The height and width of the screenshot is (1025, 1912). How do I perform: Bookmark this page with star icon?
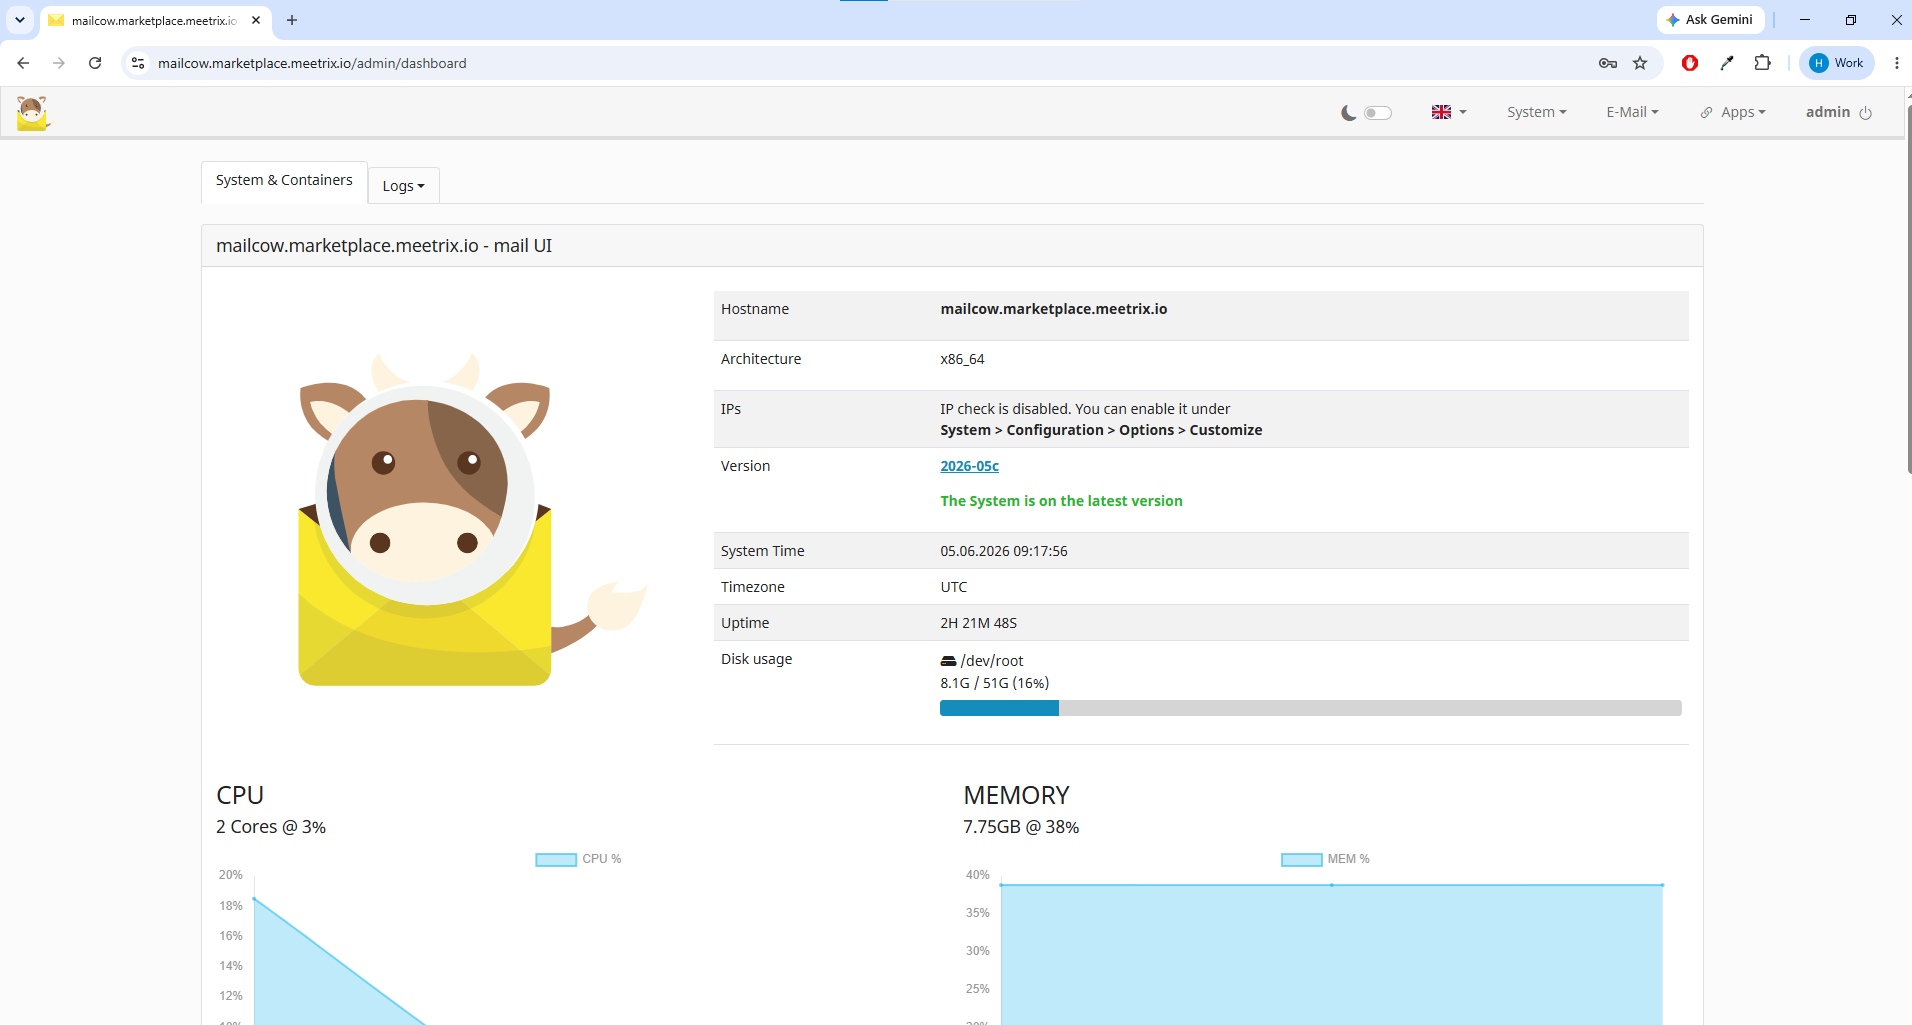point(1640,63)
